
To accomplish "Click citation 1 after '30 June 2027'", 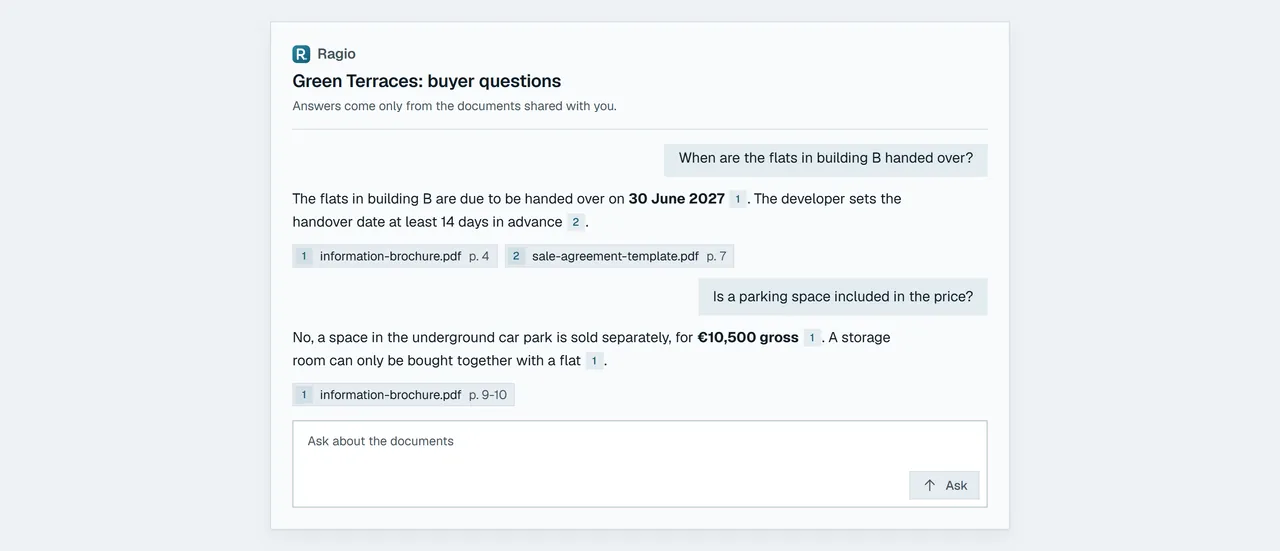I will (737, 199).
